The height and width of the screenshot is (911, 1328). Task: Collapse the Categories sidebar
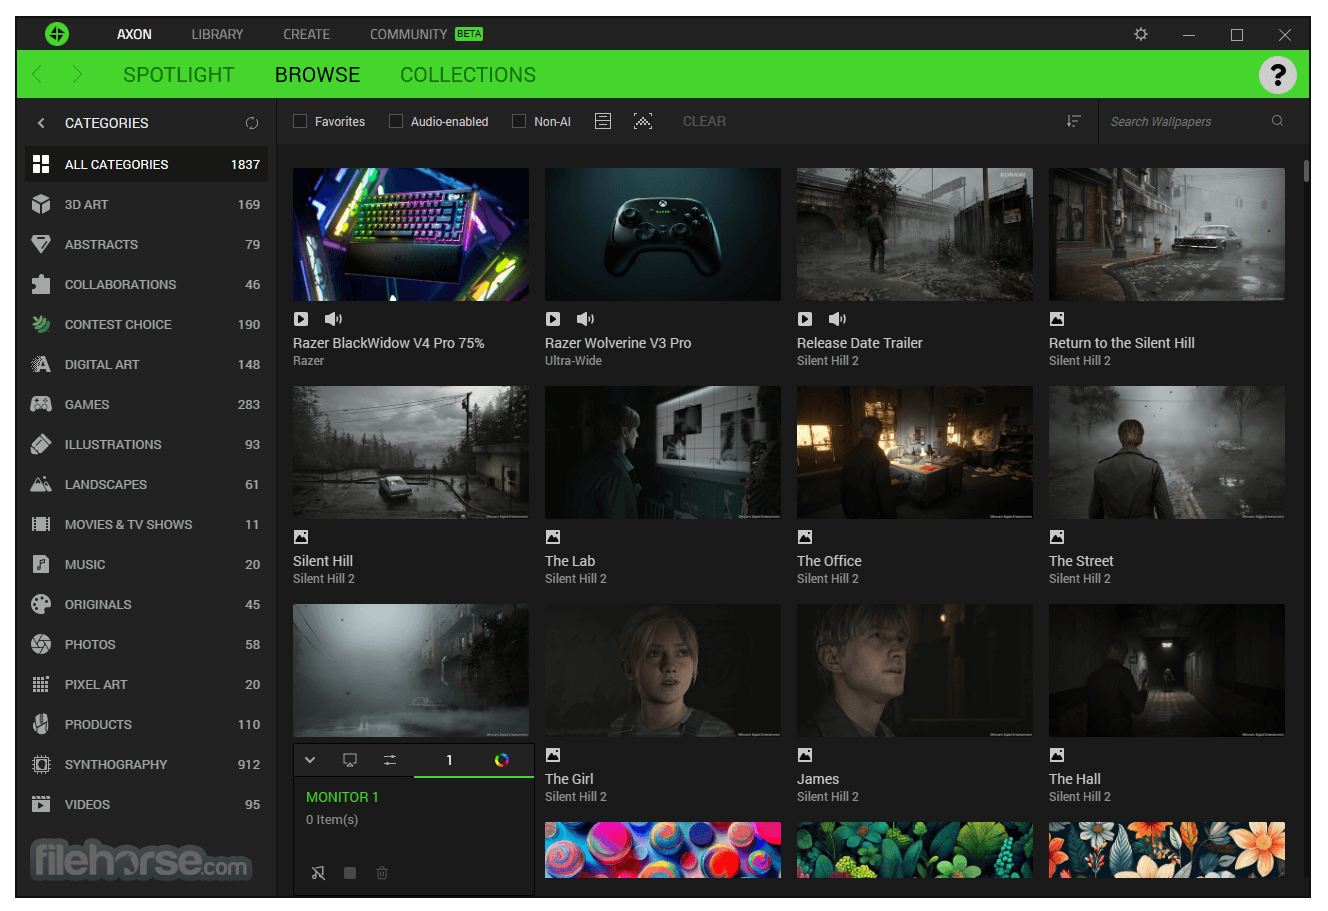(x=41, y=123)
